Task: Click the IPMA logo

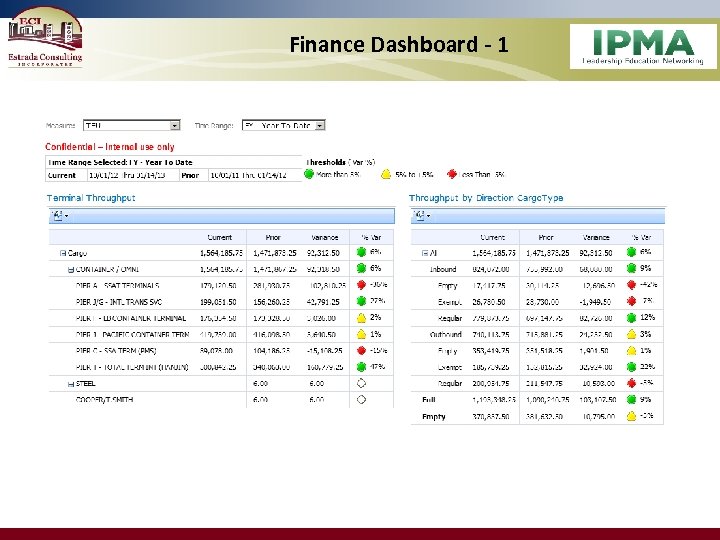Action: pos(643,46)
